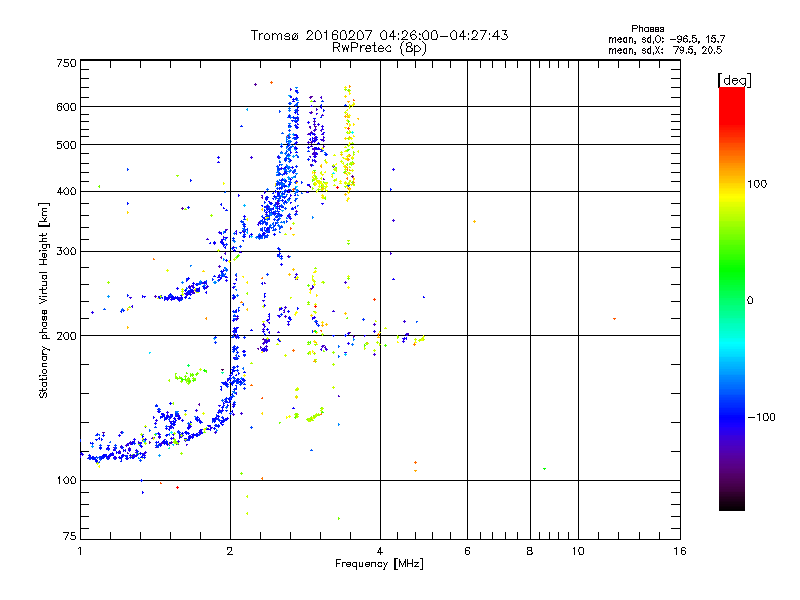Image resolution: width=800 pixels, height=600 pixels.
Task: Click the y-axis tick label '400'
Action: [x=67, y=192]
